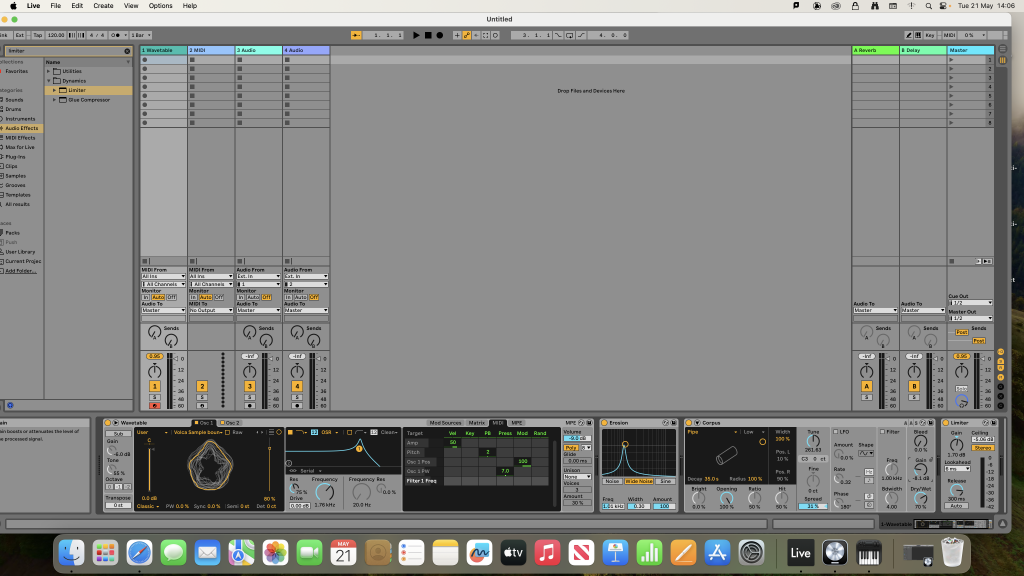Toggle the Draw Mode pencil button

[908, 35]
